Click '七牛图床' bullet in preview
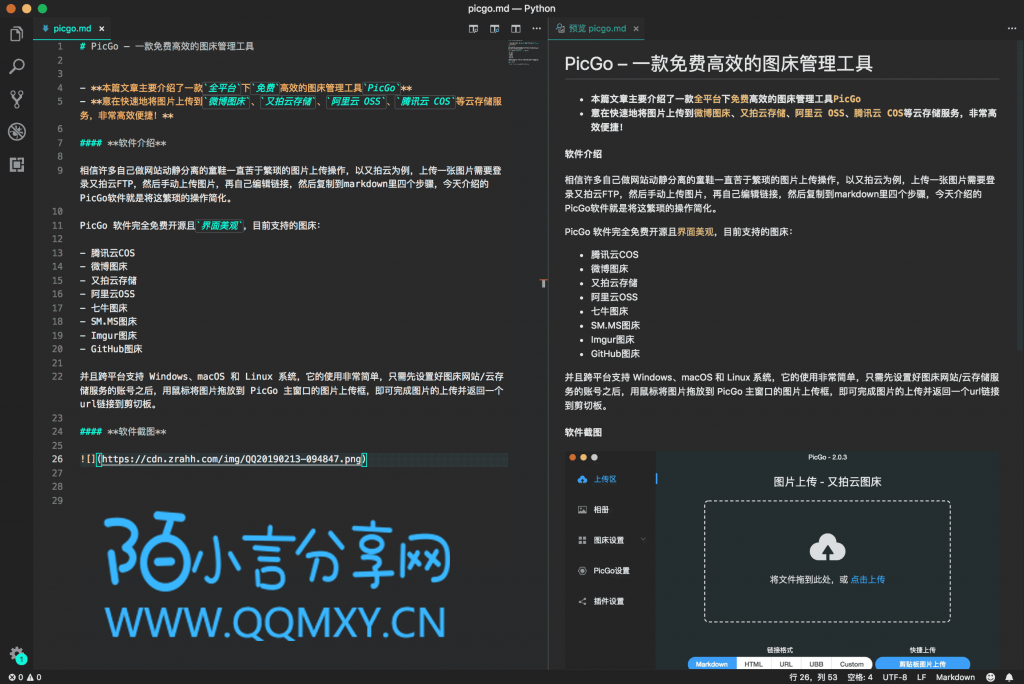 pyautogui.click(x=609, y=312)
